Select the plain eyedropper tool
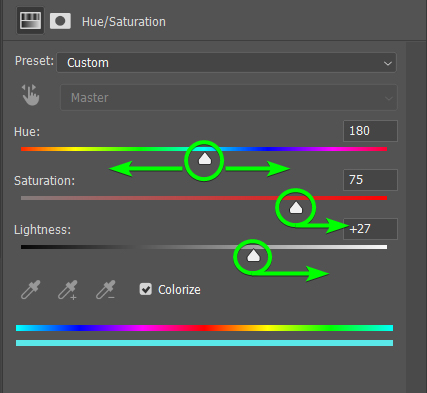This screenshot has width=427, height=393. [31, 289]
